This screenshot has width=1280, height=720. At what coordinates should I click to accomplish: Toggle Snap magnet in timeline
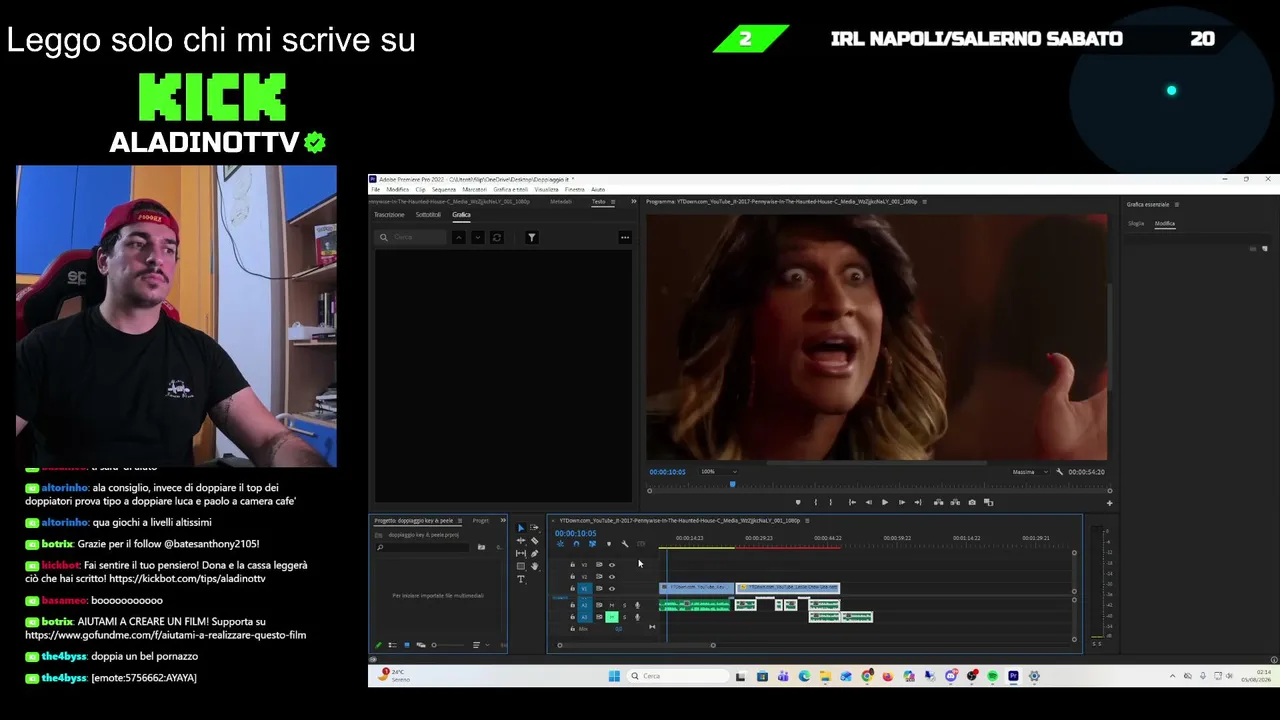(576, 544)
